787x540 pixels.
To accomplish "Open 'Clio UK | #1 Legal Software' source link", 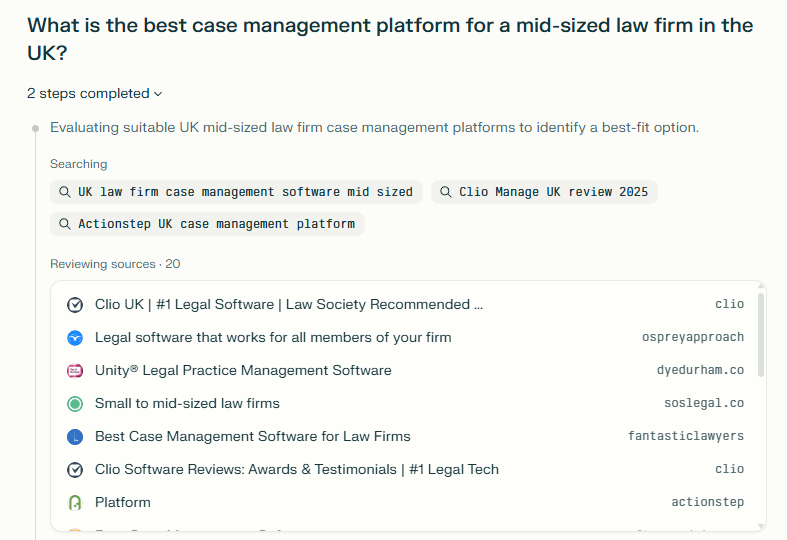I will 289,304.
